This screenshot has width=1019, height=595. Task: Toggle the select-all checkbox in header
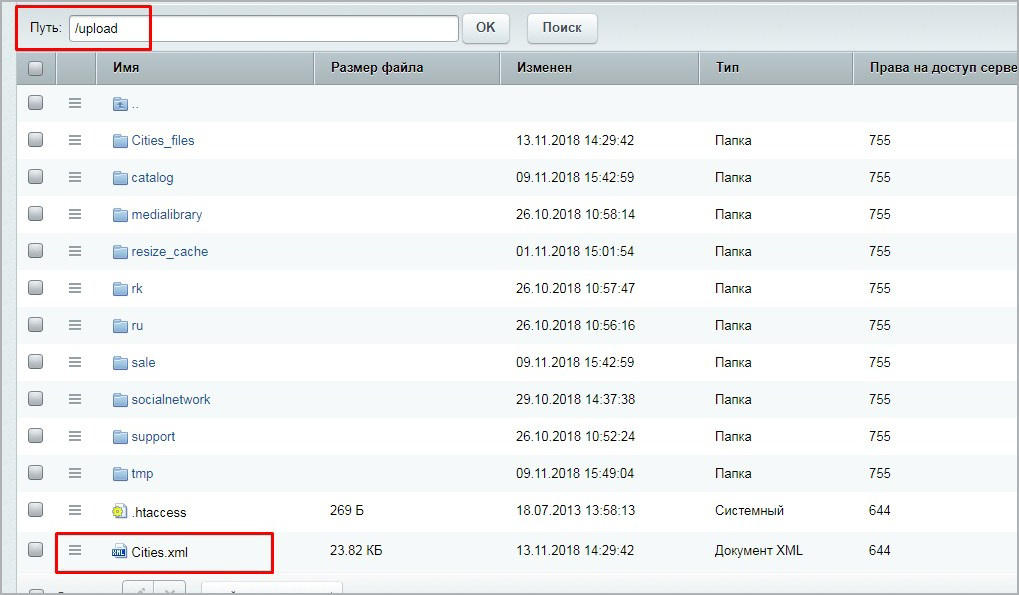(x=36, y=69)
